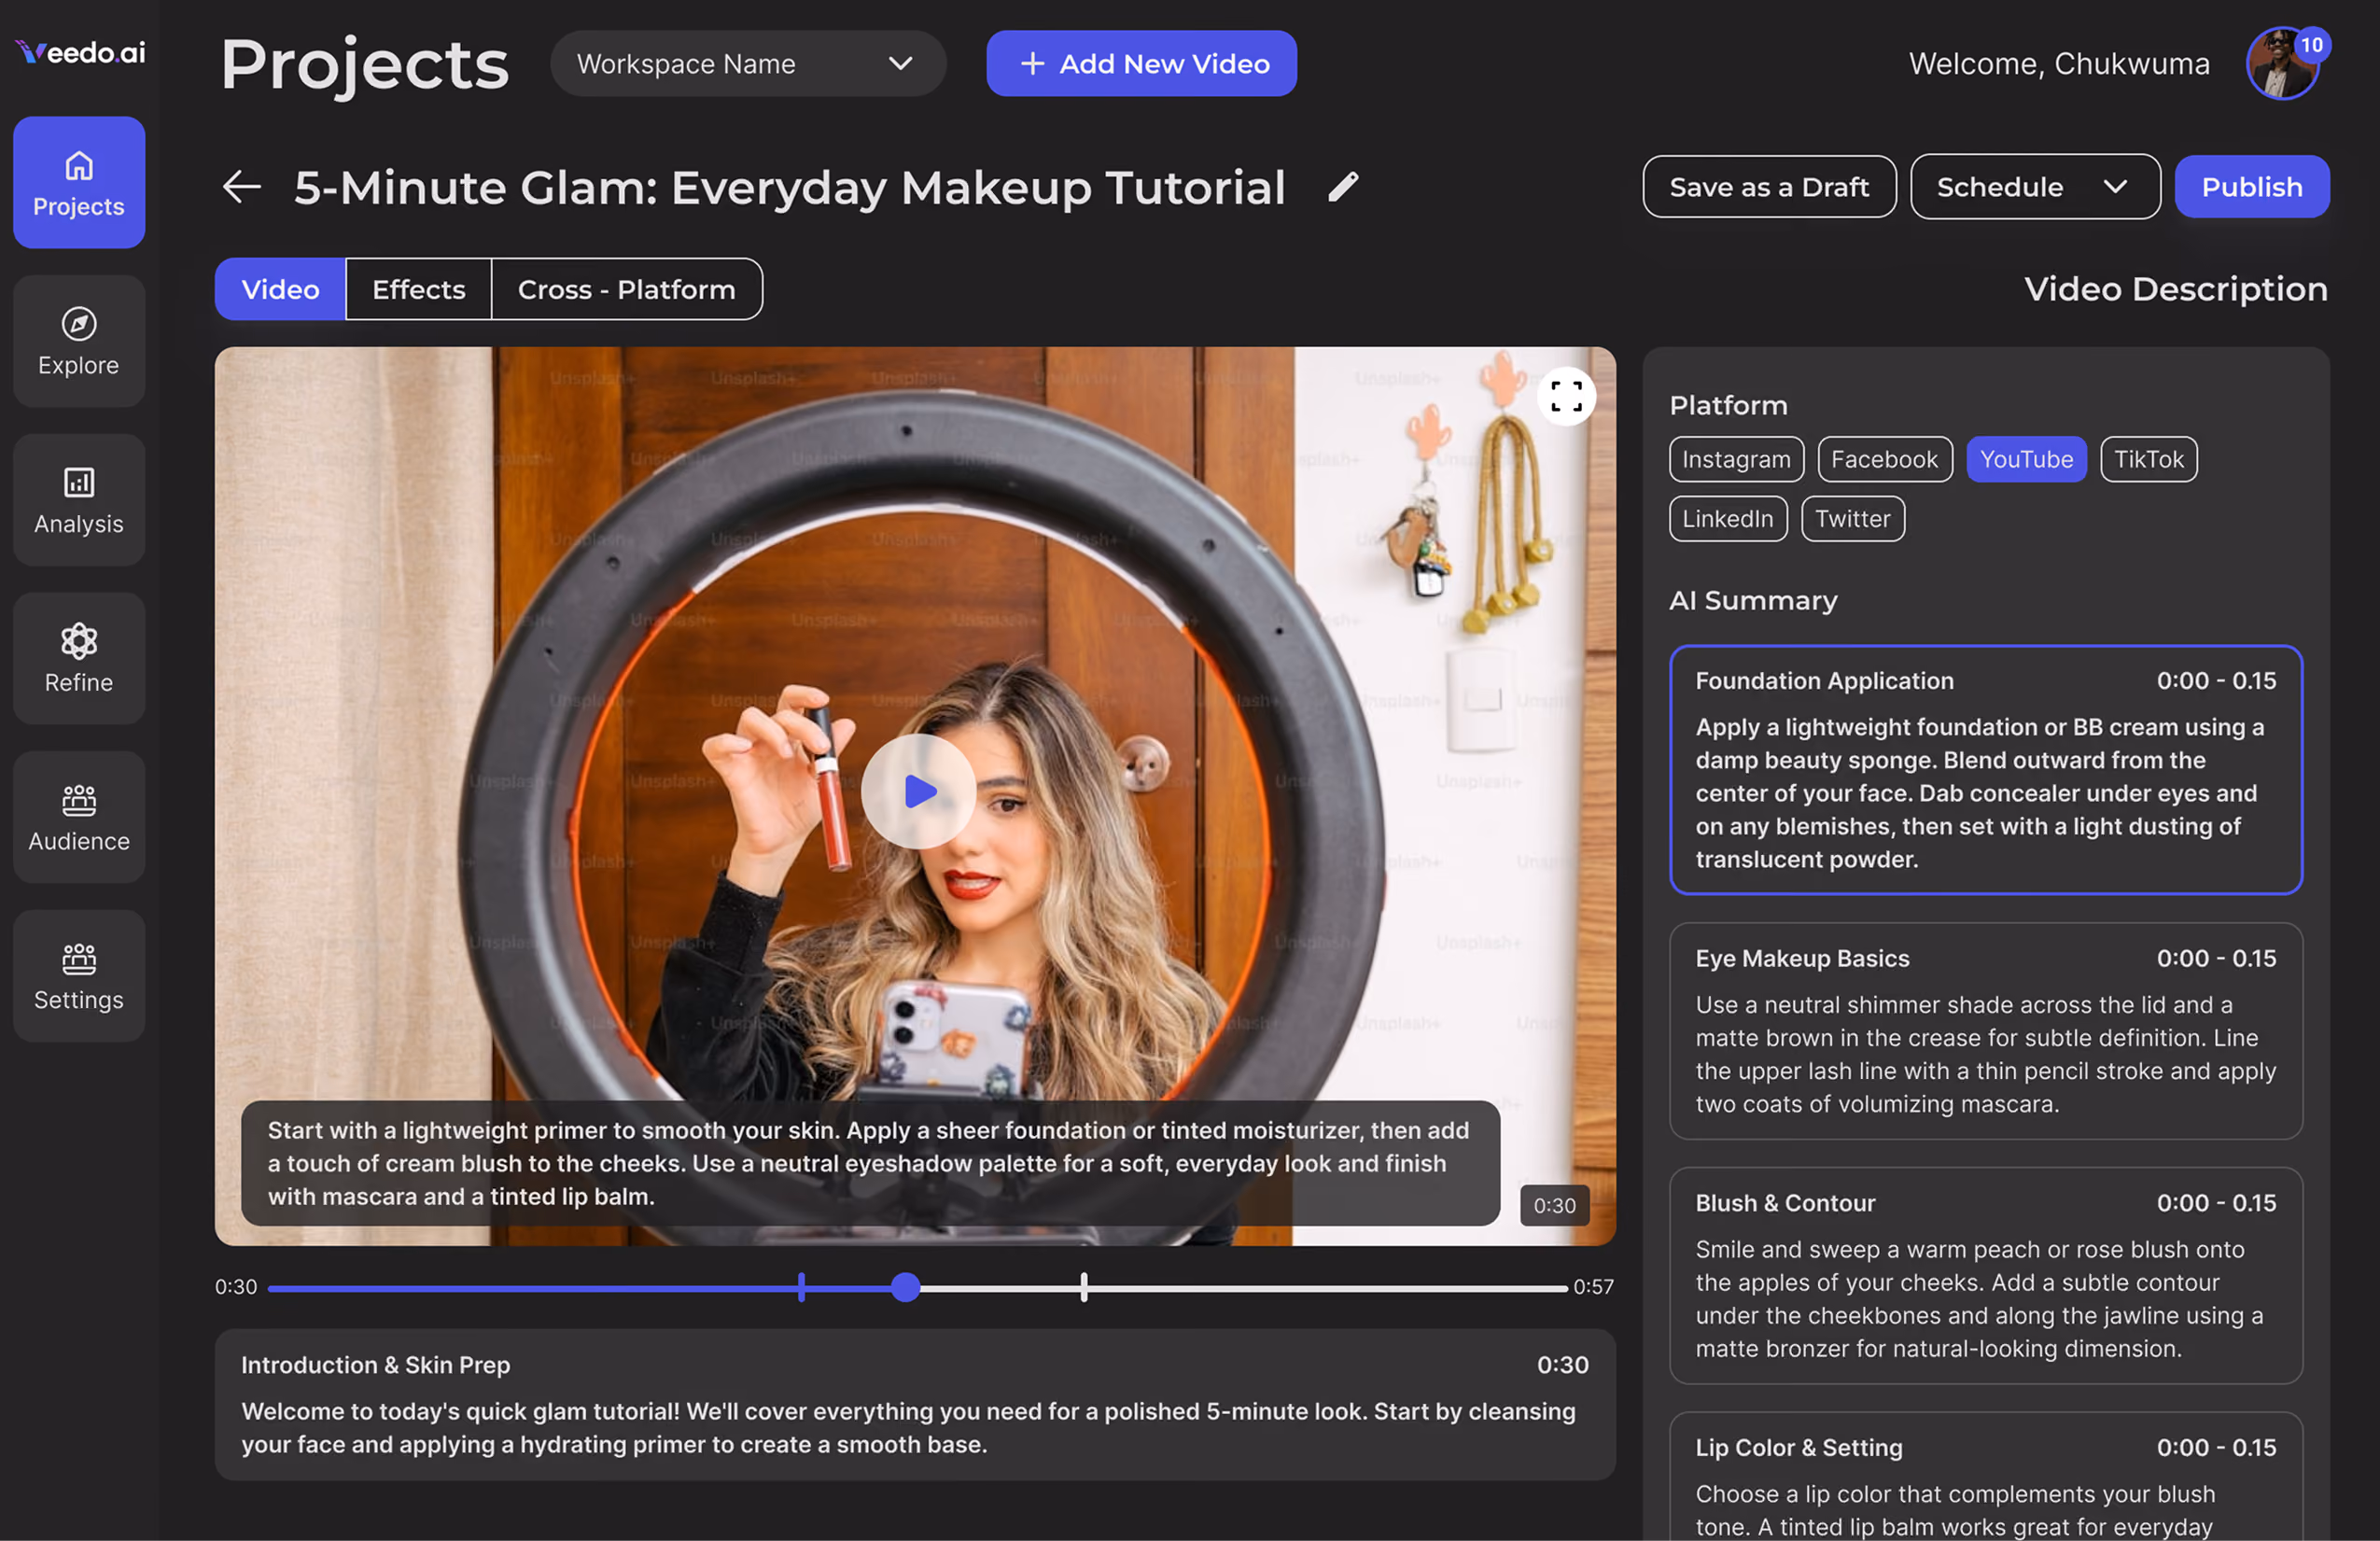Click Save as a Draft
2380x1541 pixels.
point(1769,187)
